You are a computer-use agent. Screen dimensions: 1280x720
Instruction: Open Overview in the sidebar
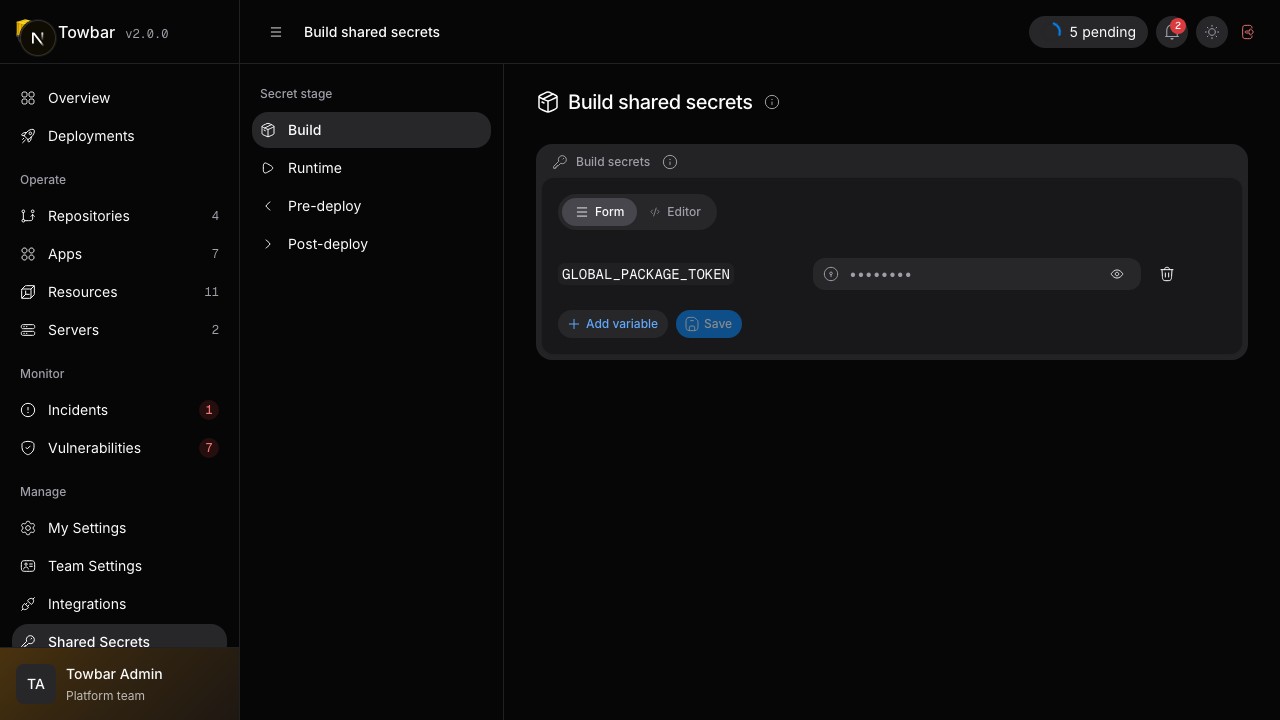[119, 98]
